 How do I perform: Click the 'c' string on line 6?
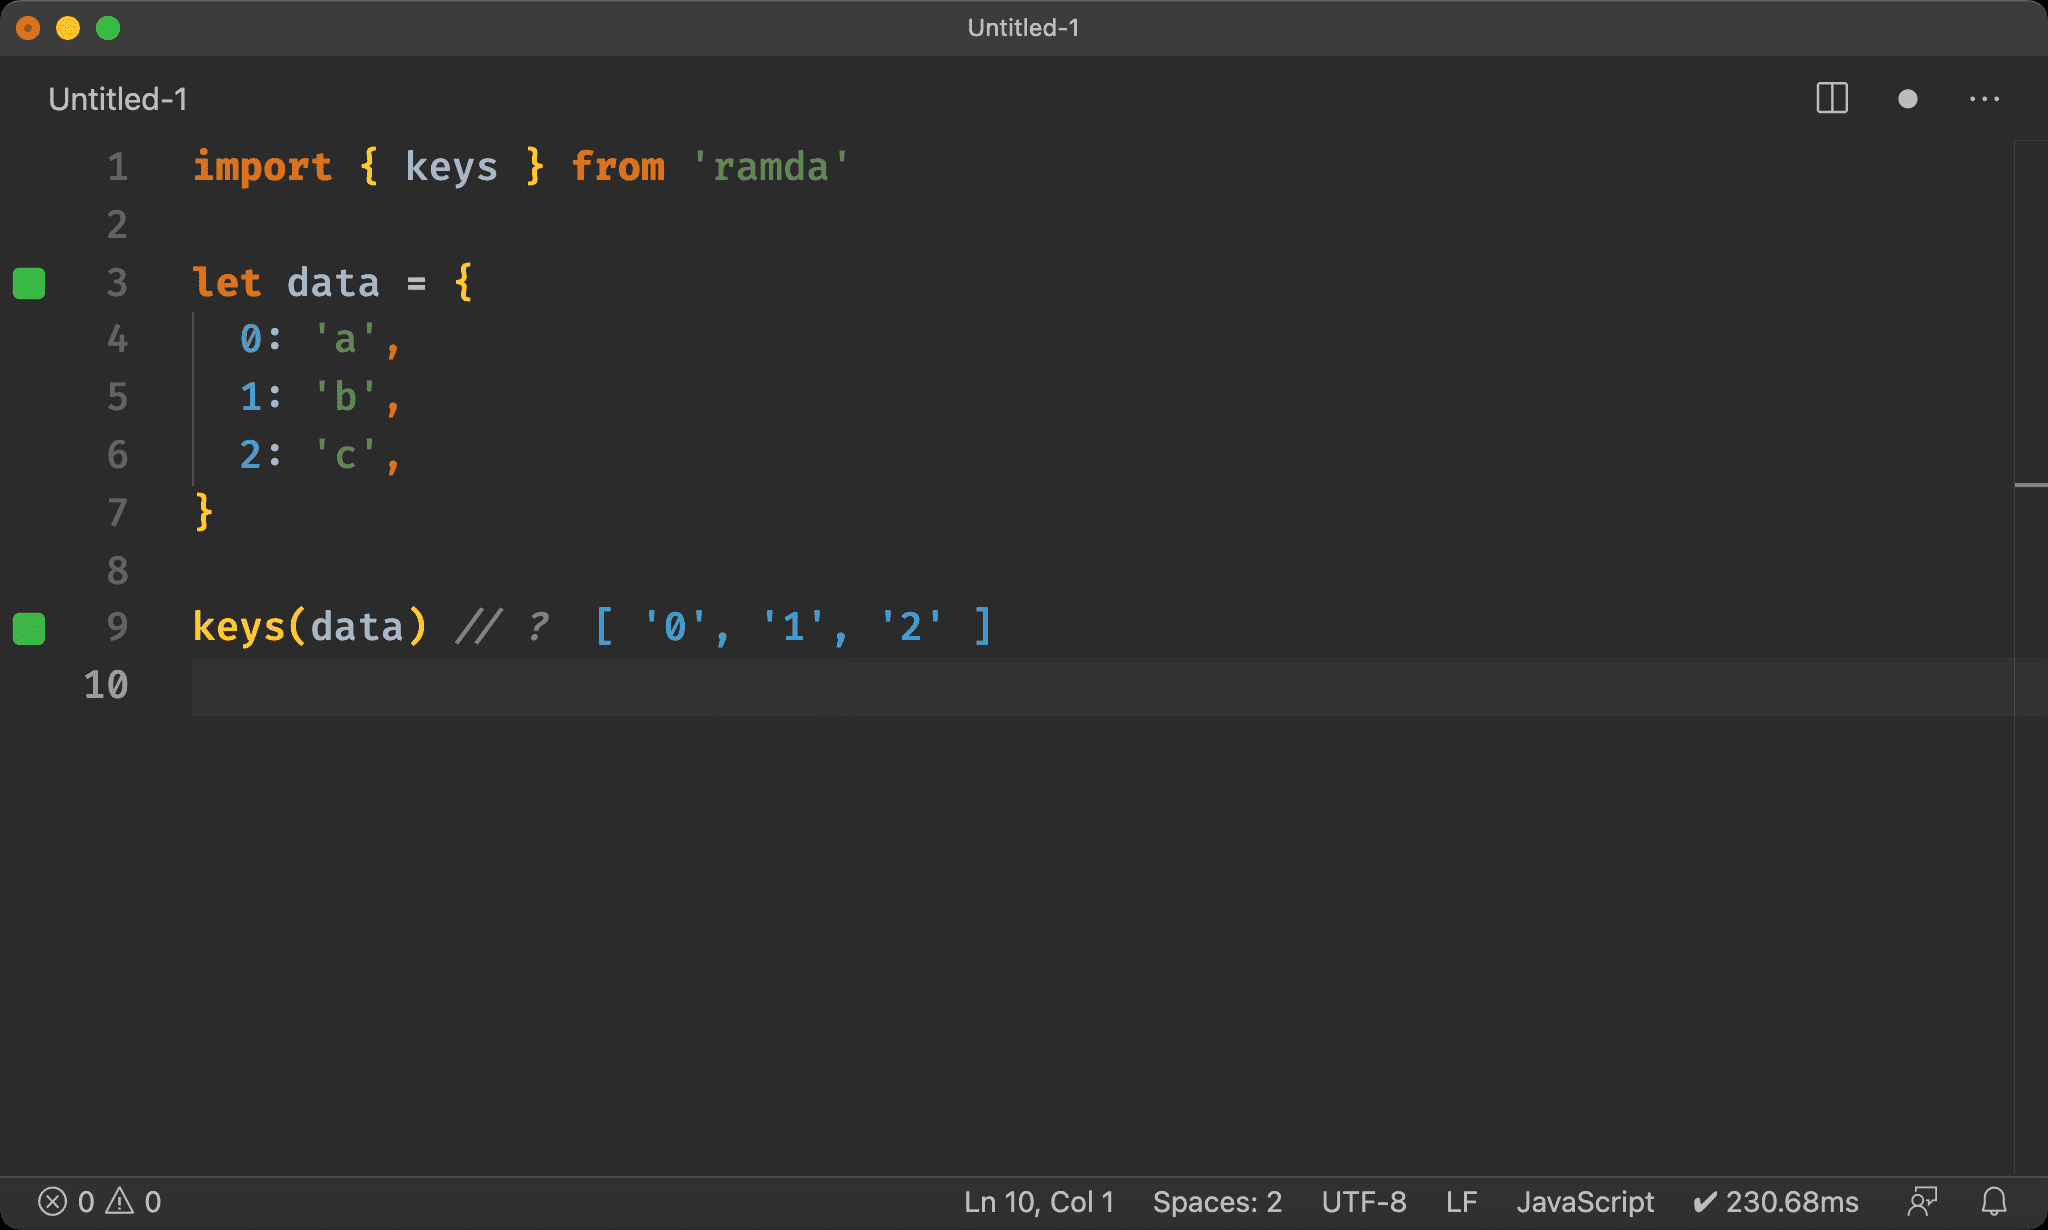[345, 455]
